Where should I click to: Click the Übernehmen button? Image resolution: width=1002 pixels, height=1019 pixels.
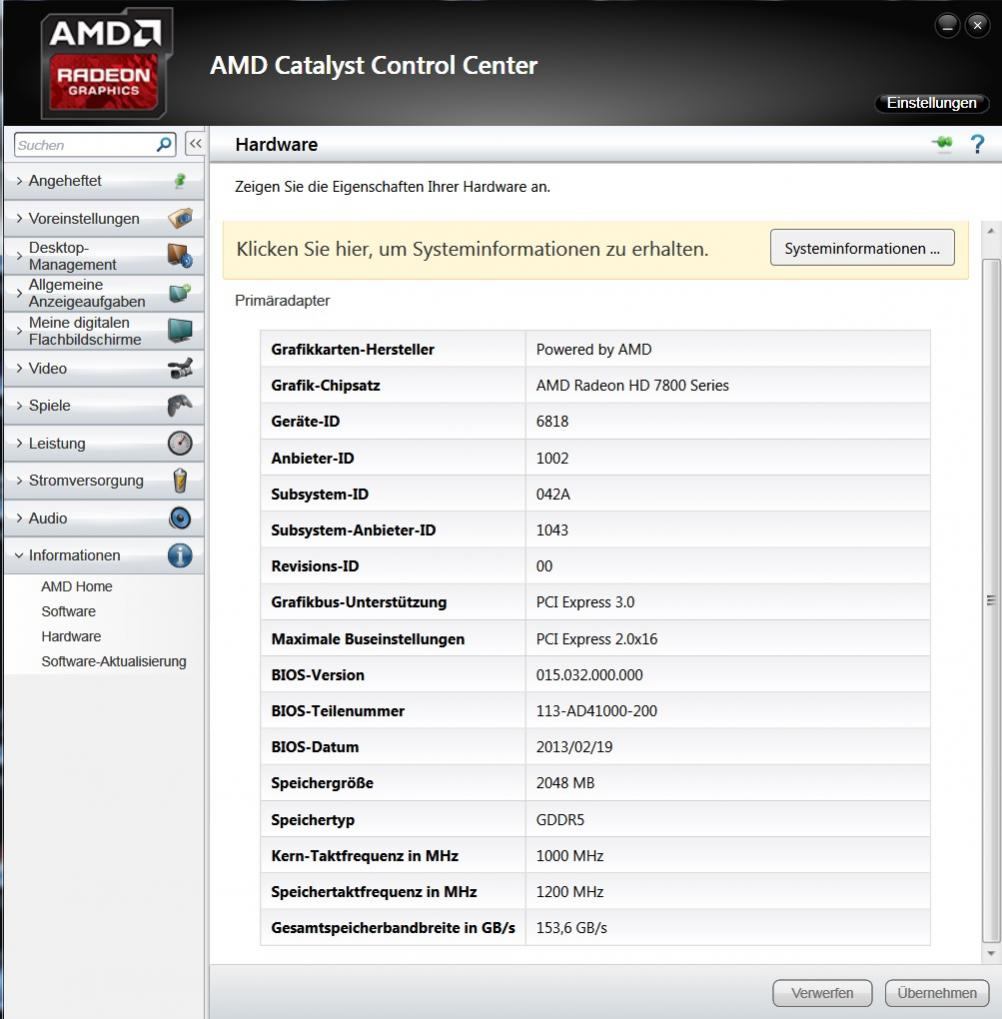pos(937,993)
